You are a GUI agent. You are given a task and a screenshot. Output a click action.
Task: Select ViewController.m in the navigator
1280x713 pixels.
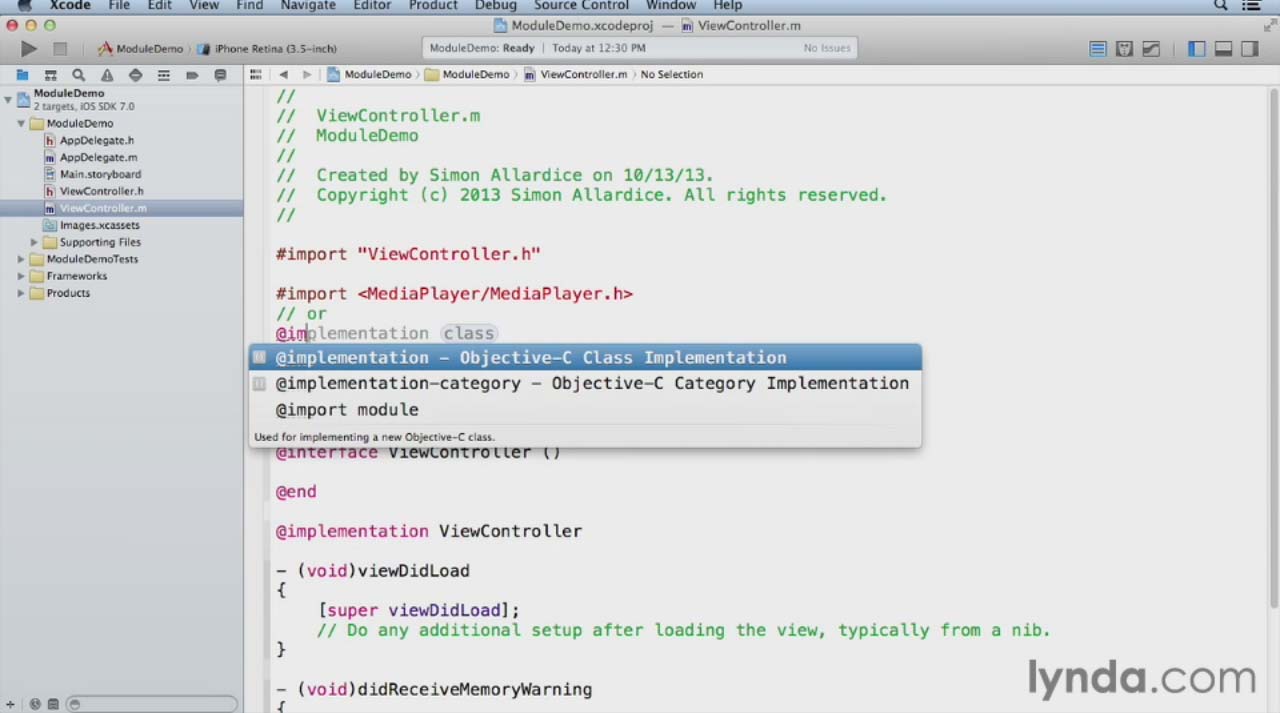tap(103, 208)
